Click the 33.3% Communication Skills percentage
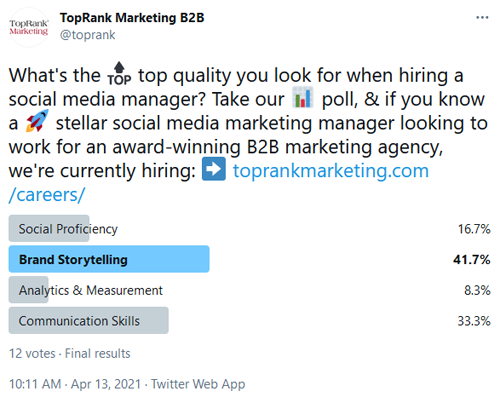The width and height of the screenshot is (500, 397). tap(474, 321)
